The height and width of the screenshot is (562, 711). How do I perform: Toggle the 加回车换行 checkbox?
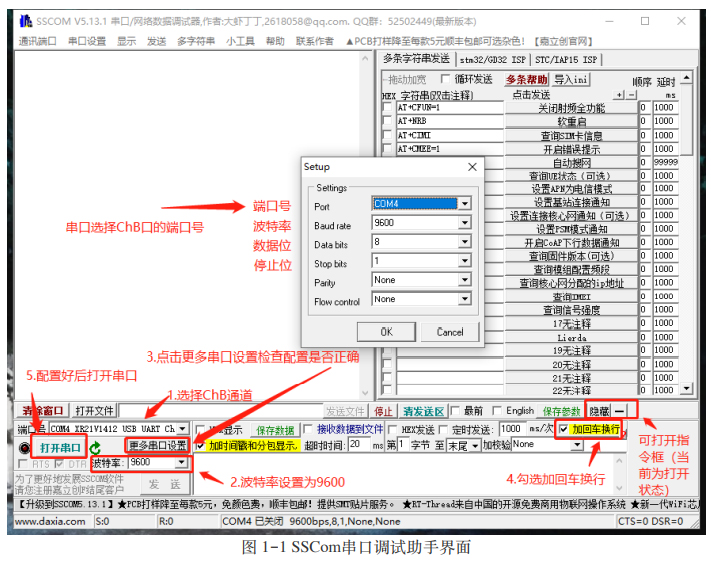pyautogui.click(x=563, y=429)
